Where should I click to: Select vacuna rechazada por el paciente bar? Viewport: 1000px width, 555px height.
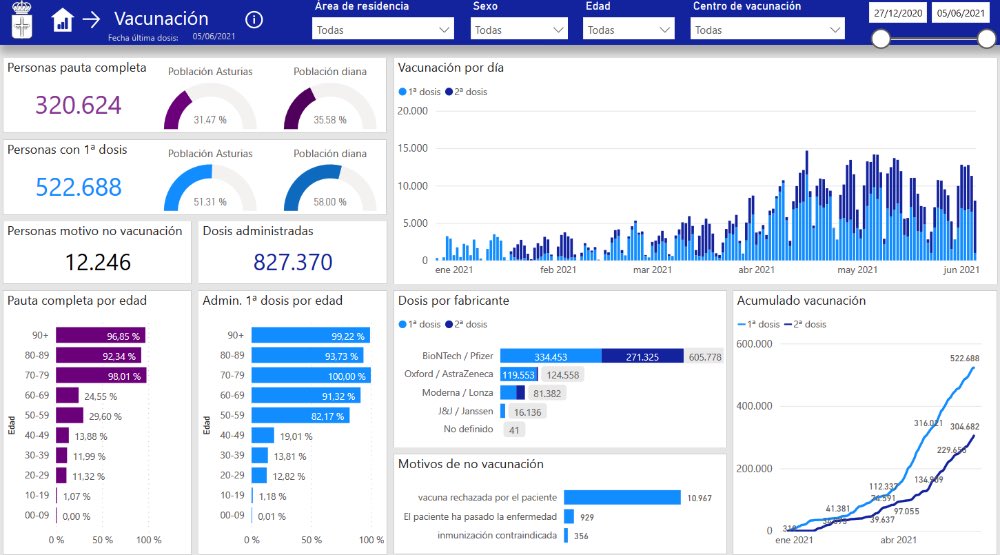(622, 498)
